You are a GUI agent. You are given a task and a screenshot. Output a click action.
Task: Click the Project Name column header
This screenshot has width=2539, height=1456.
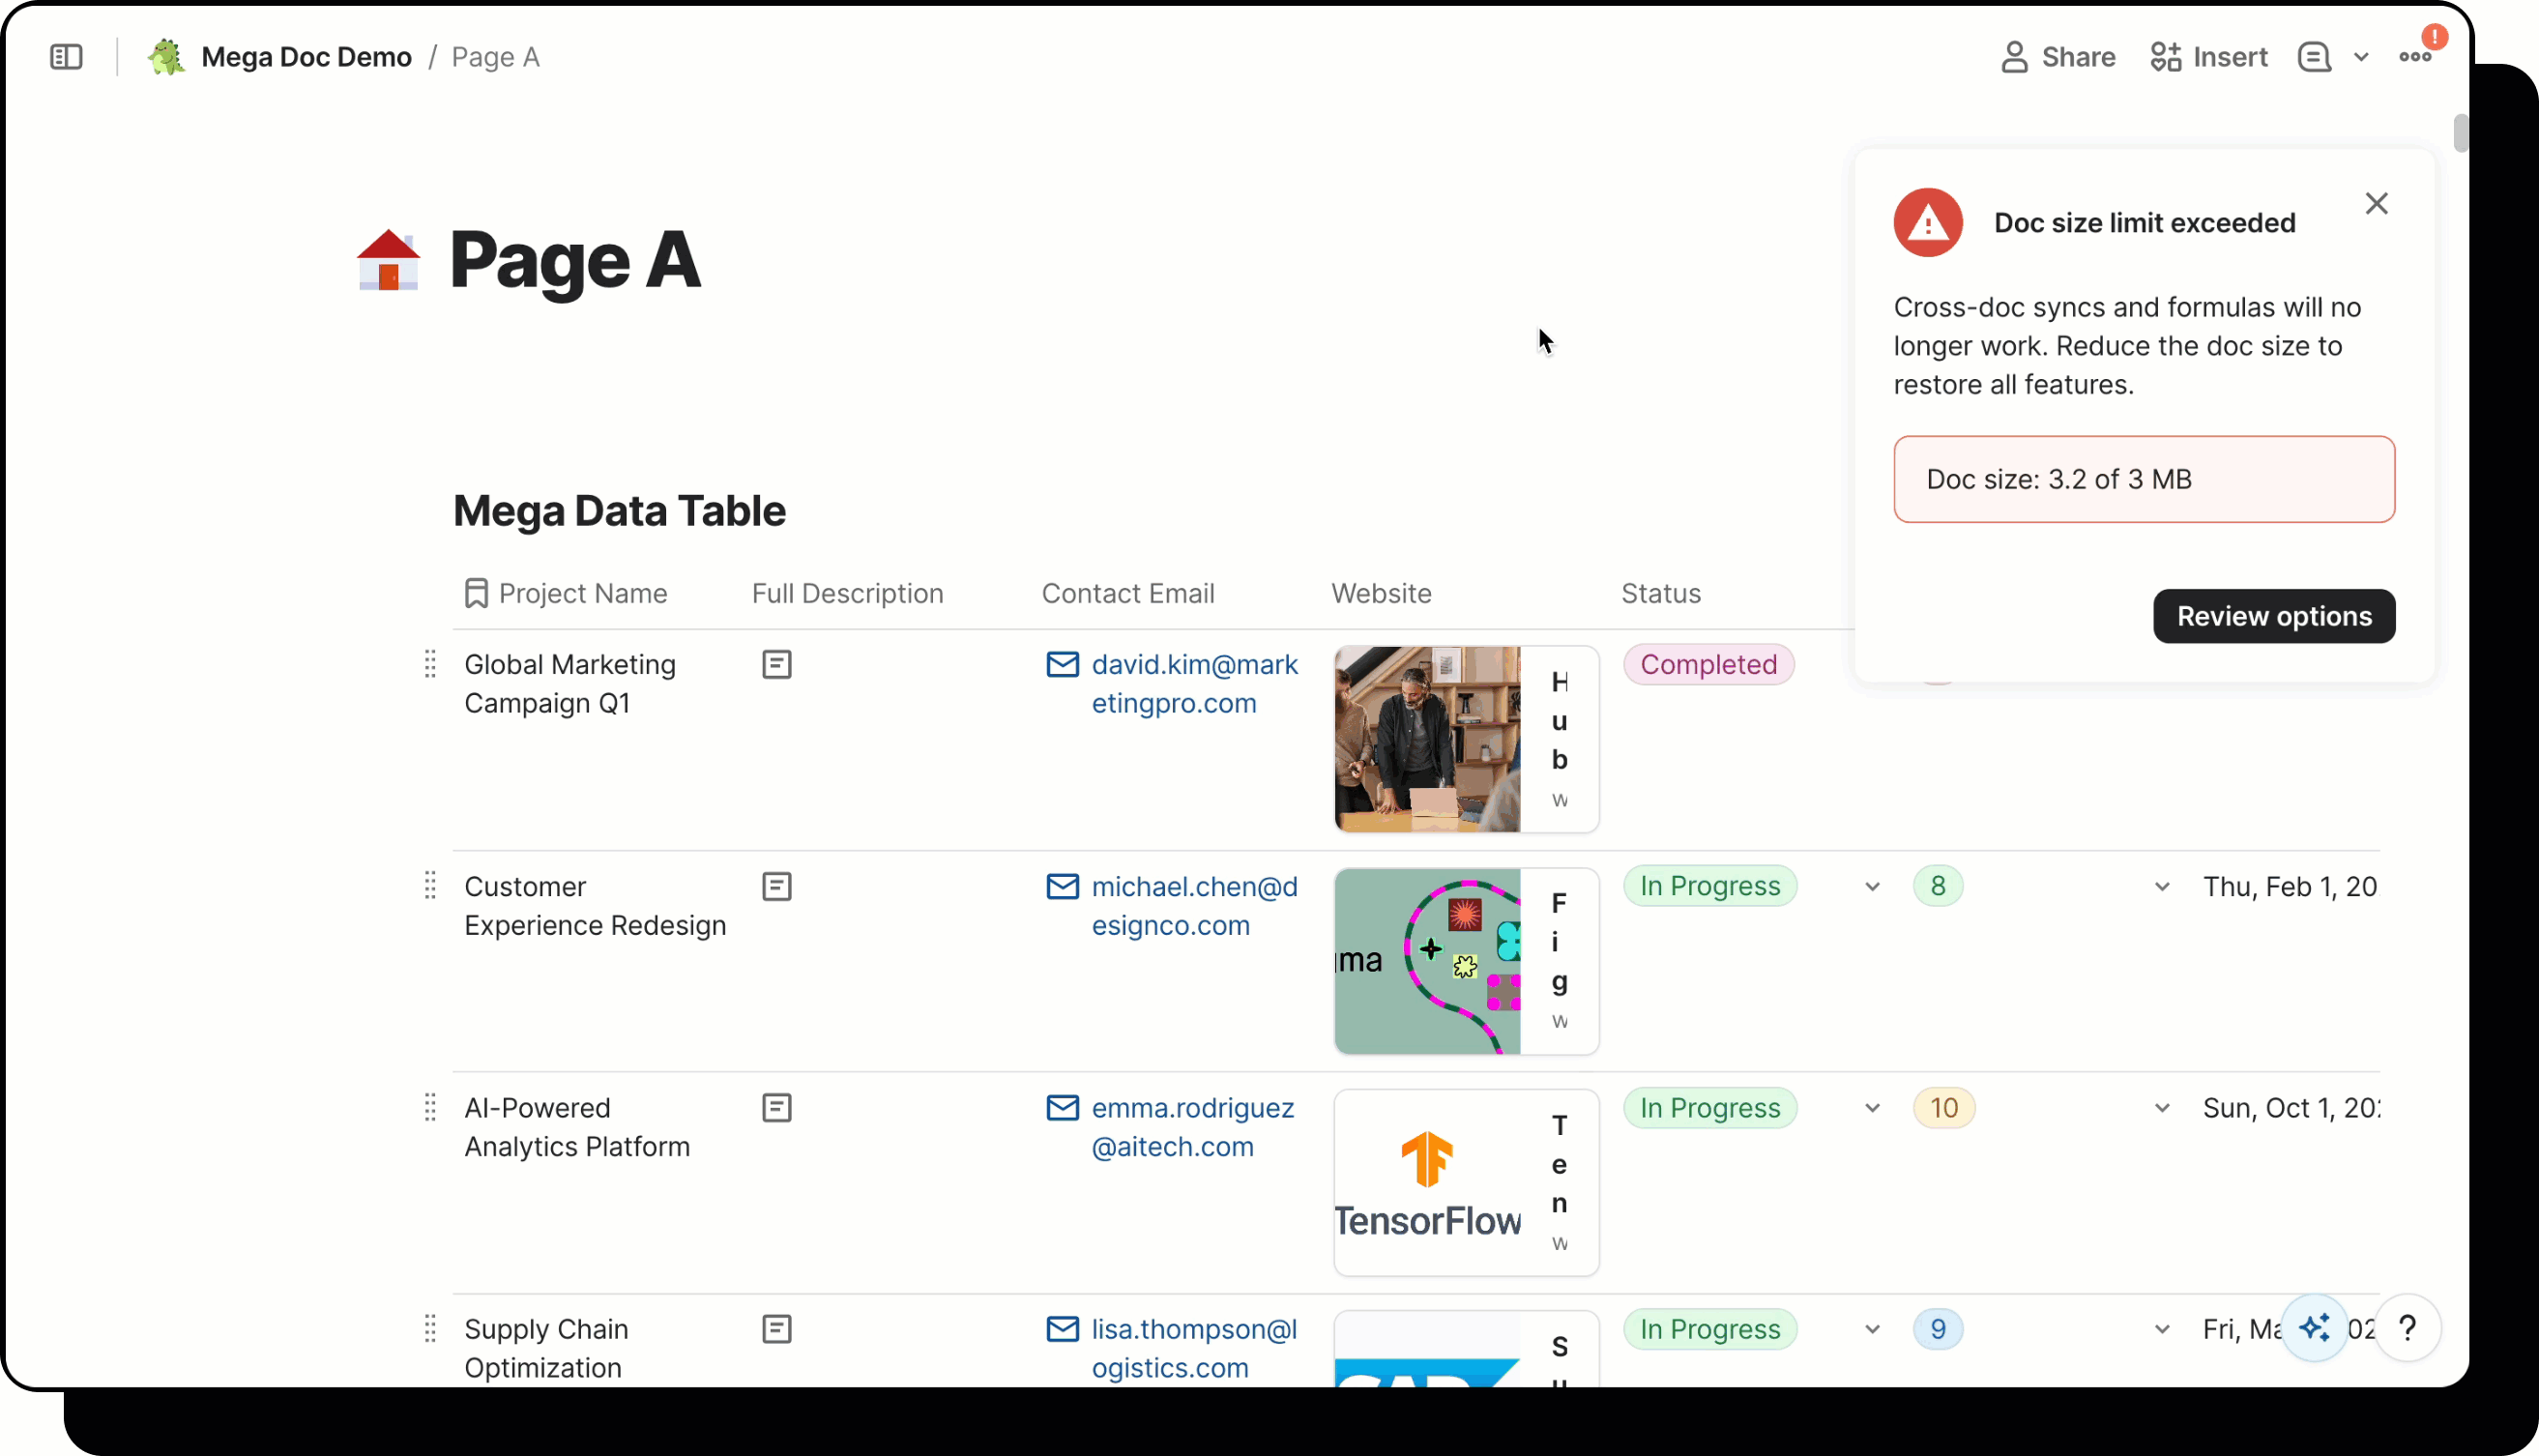pyautogui.click(x=582, y=593)
